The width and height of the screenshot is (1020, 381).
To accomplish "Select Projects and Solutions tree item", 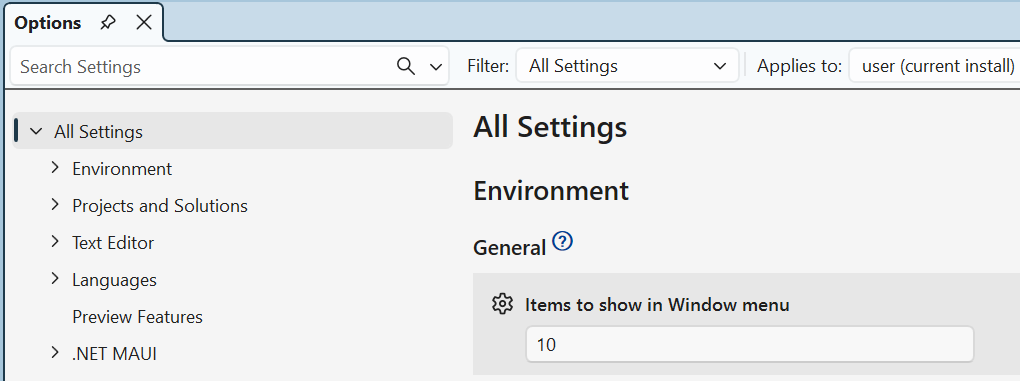I will (160, 206).
